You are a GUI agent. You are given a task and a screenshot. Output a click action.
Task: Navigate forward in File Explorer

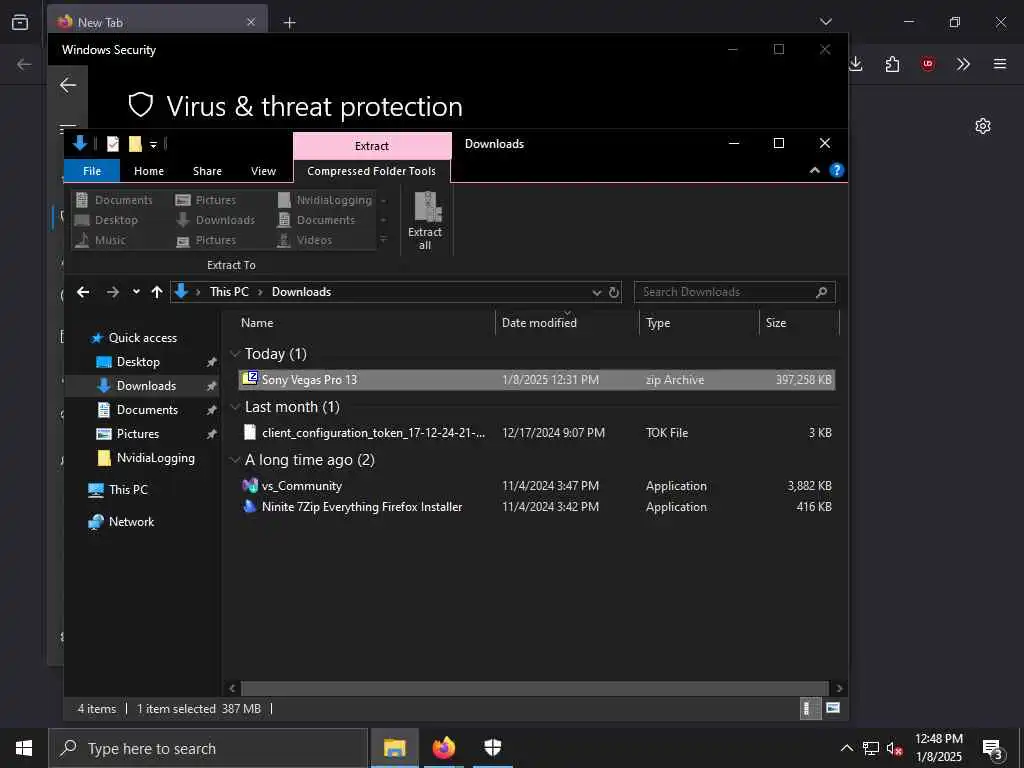(113, 292)
